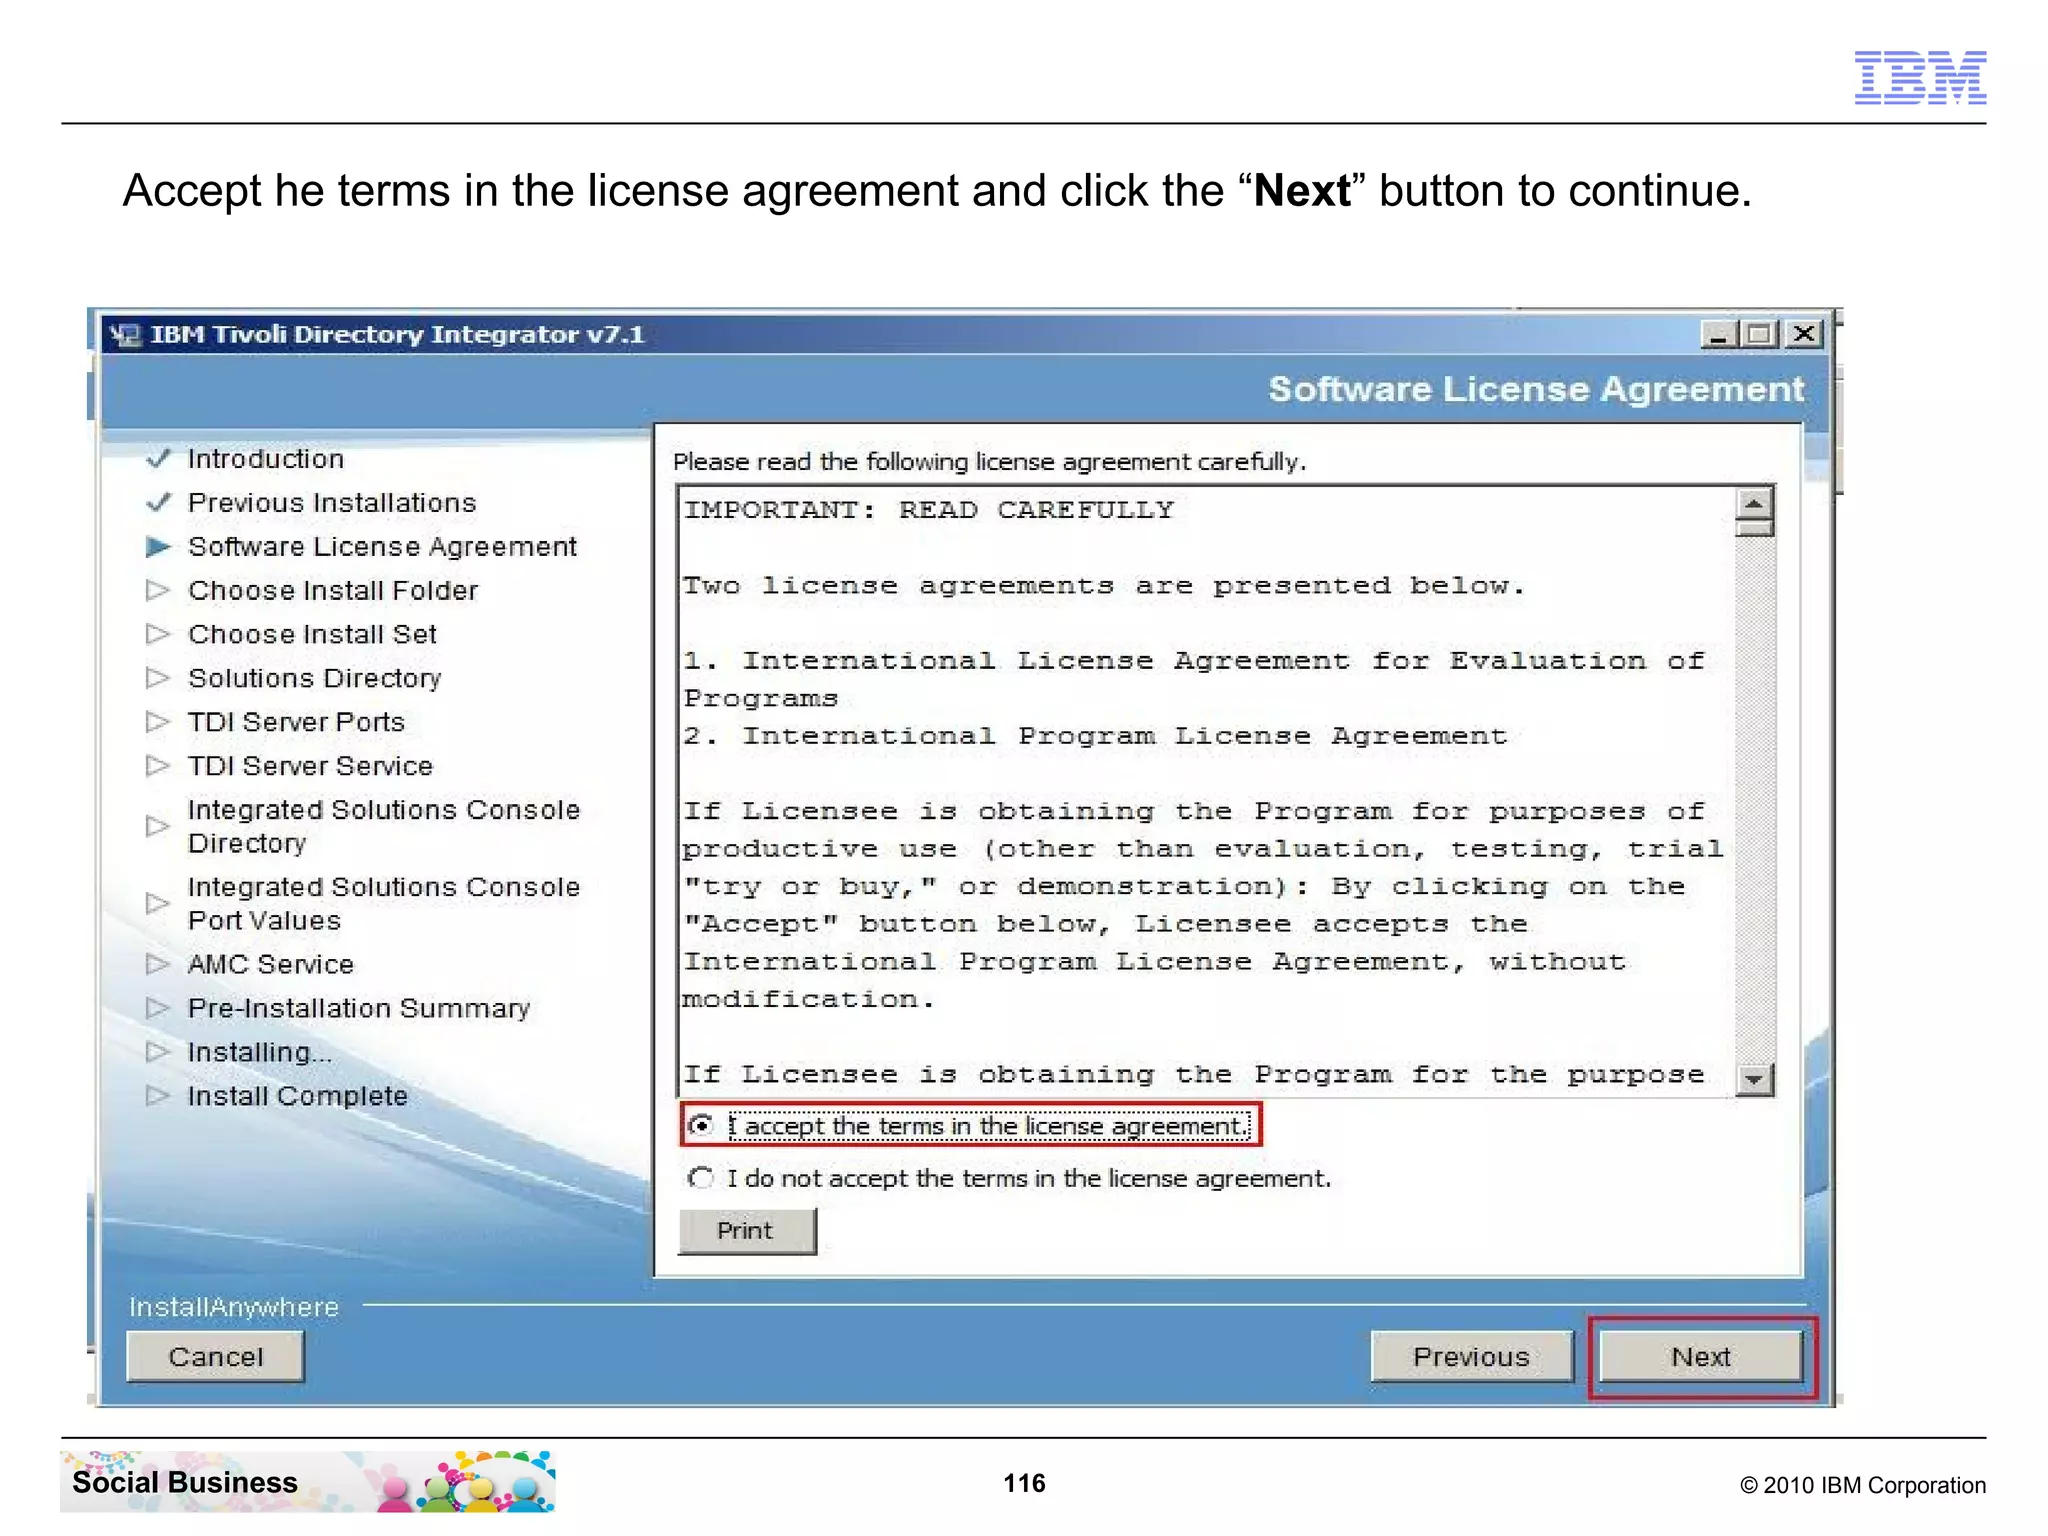Click '2. International Program License Agreement' line

1095,737
